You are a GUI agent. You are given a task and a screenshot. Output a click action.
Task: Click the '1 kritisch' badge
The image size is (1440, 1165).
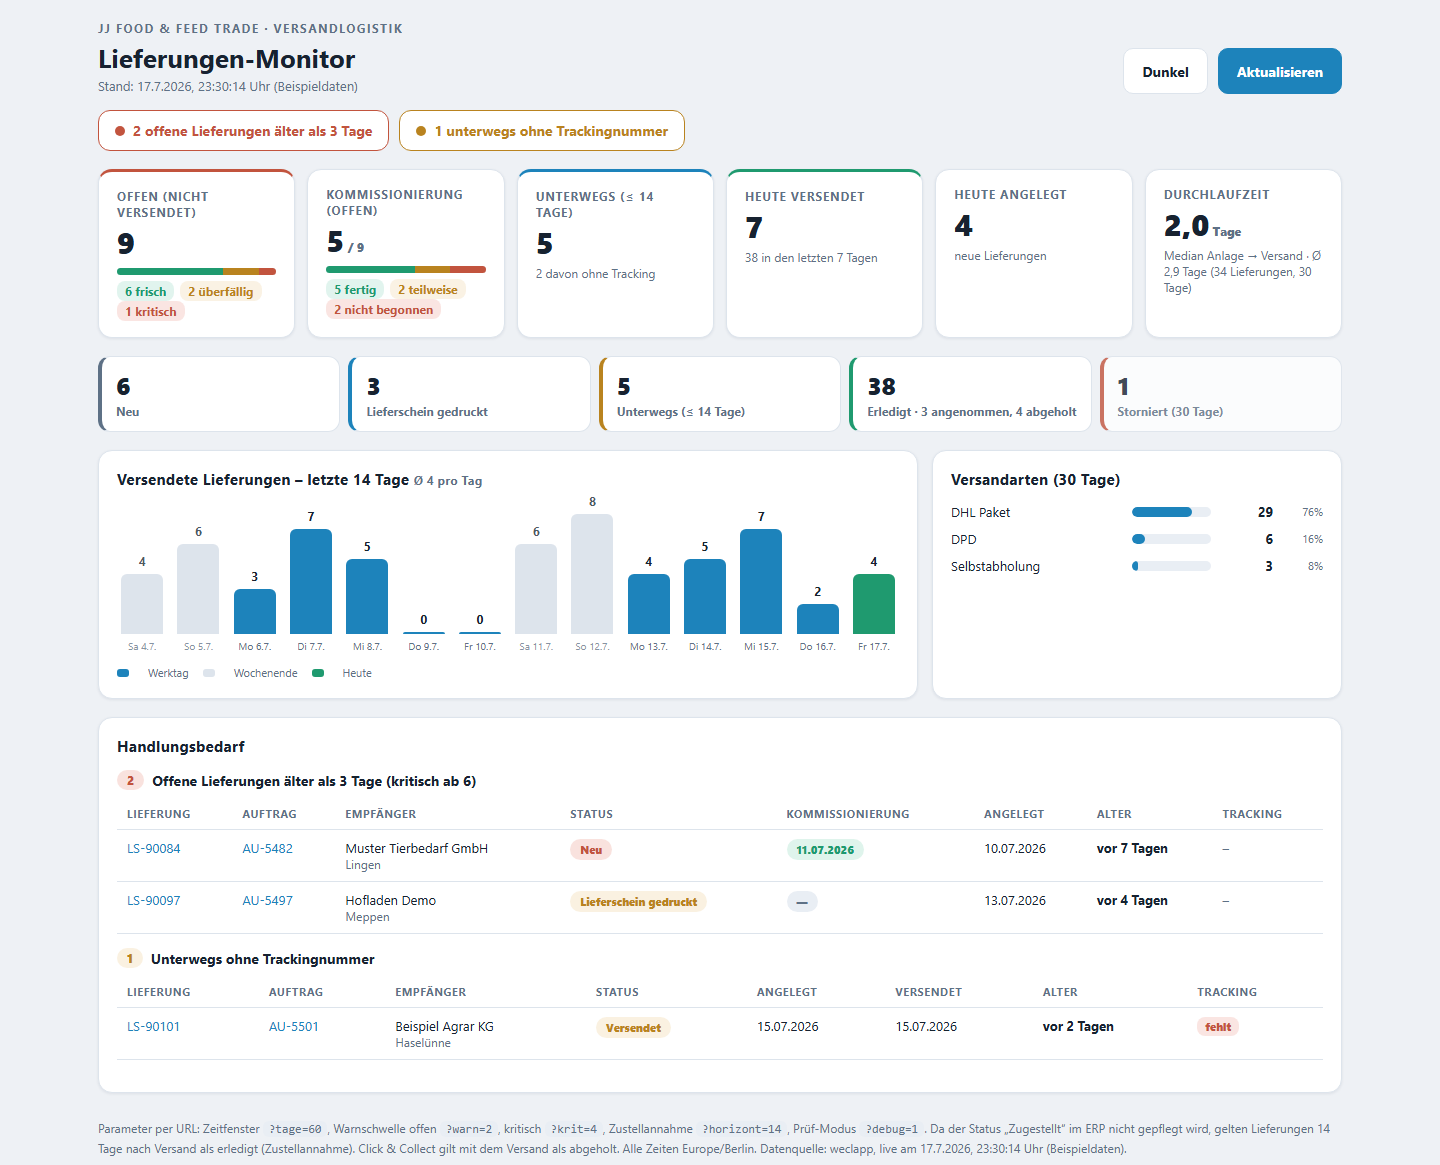pyautogui.click(x=151, y=312)
